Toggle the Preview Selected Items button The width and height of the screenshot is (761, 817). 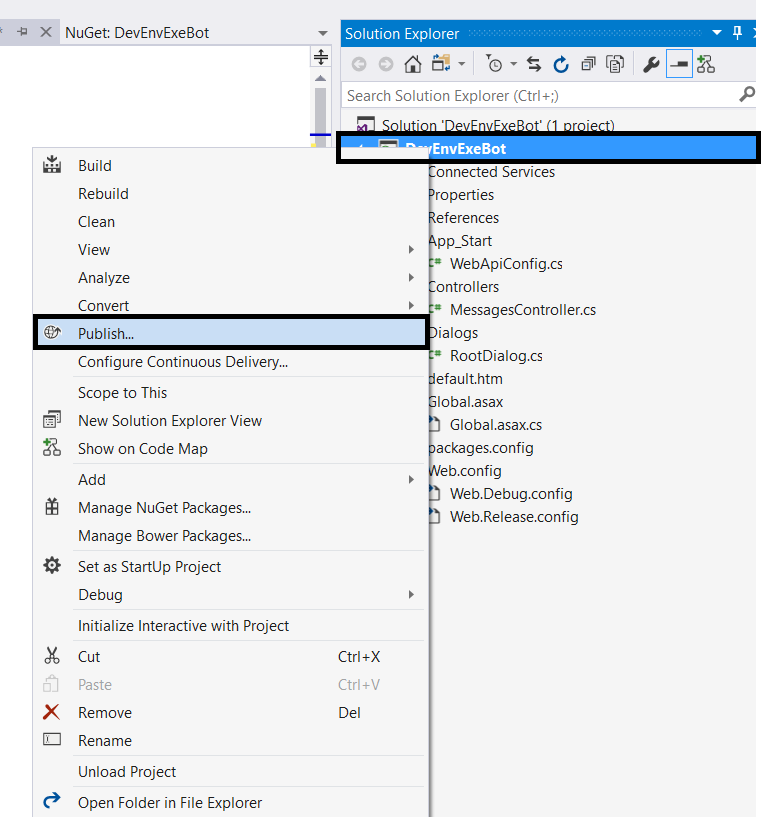(x=679, y=64)
